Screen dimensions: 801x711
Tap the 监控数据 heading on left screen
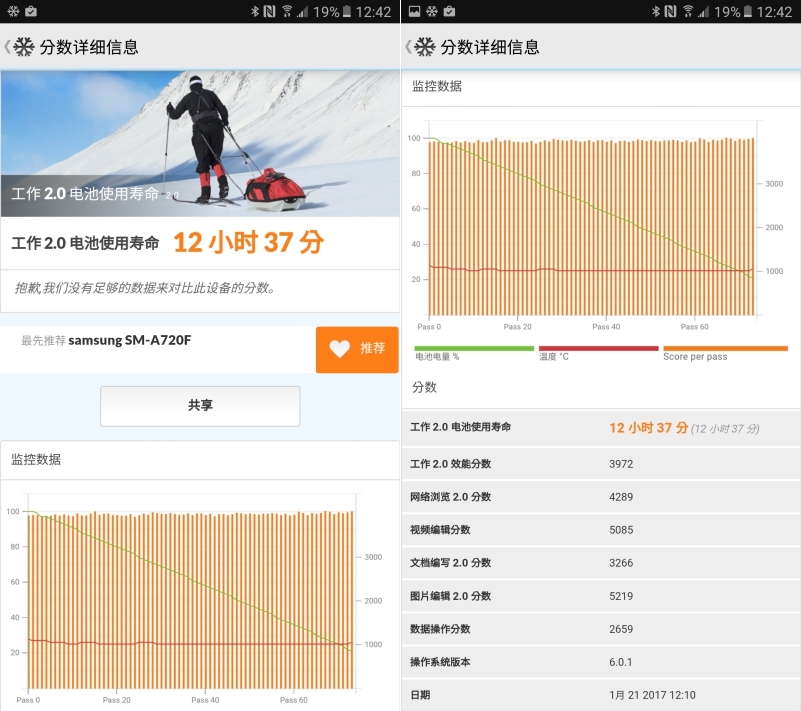tap(36, 460)
